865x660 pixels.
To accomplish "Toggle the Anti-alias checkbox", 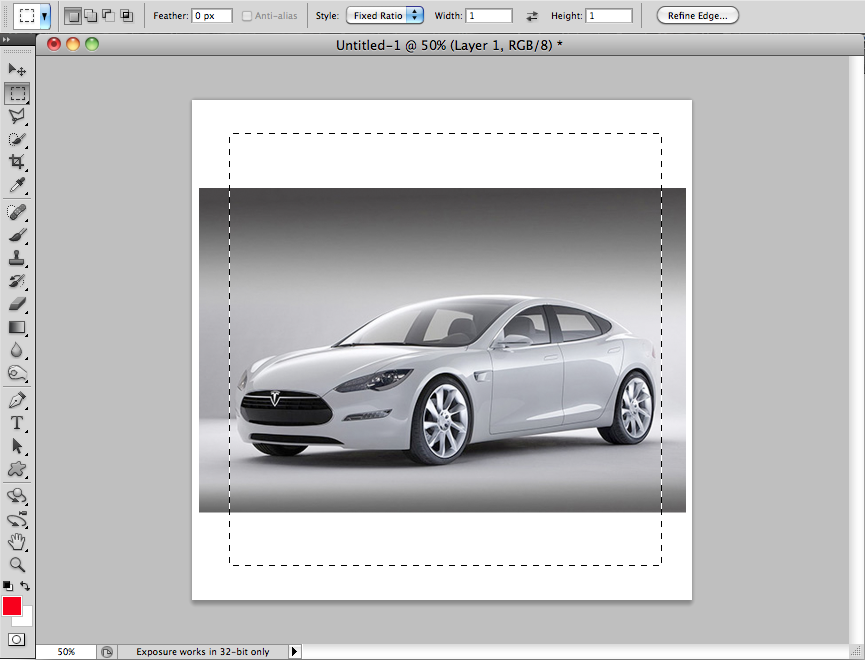I will (247, 16).
